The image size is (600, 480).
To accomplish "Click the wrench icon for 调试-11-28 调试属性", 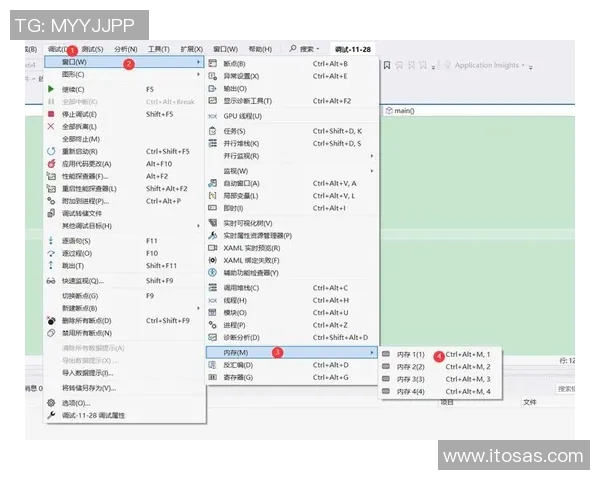I will point(51,415).
